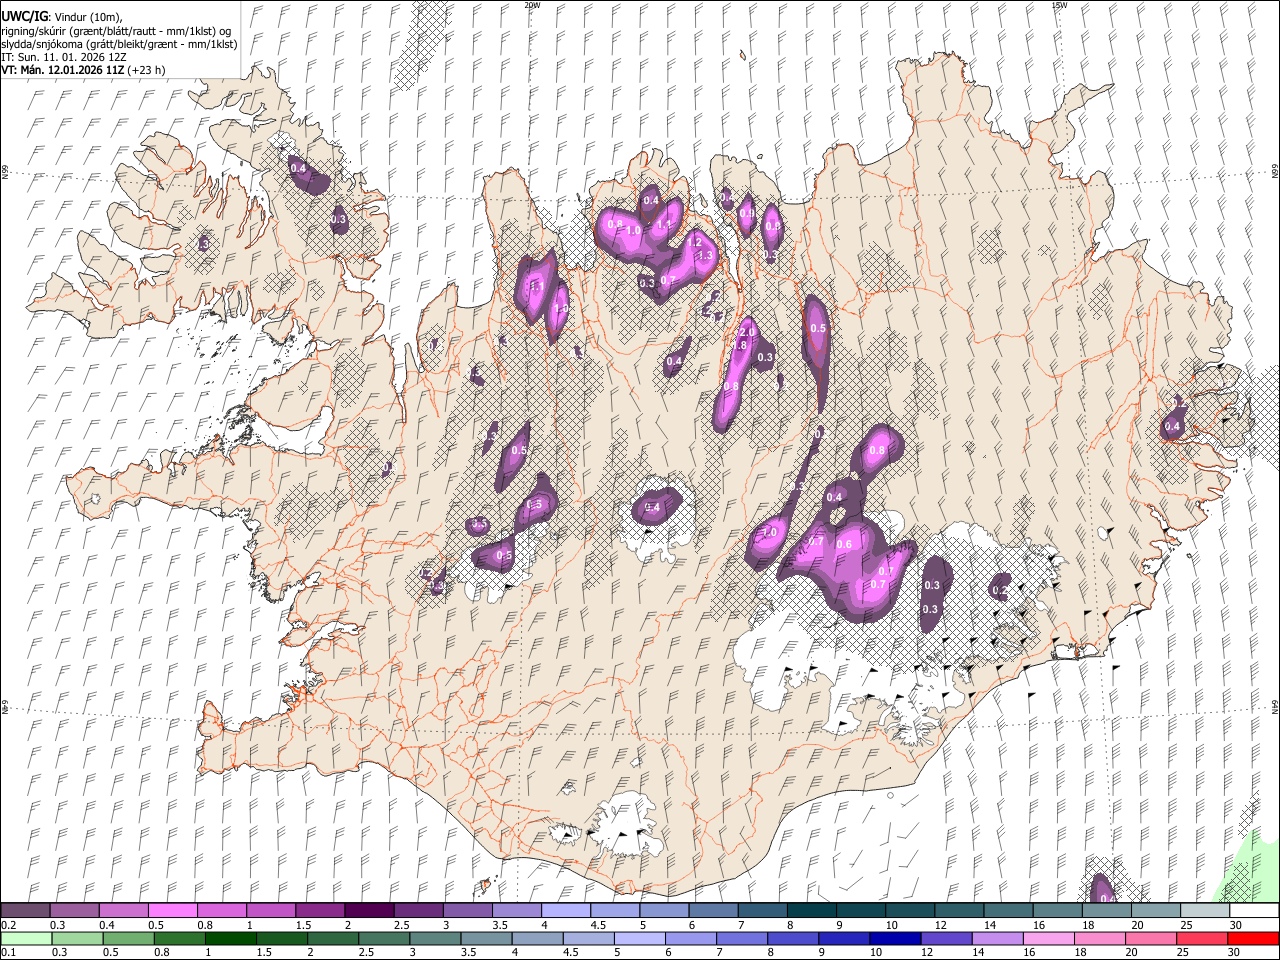The width and height of the screenshot is (1280, 960).
Task: Click the rain scale swatch between 0.5 and 0.8
Action: (x=128, y=938)
